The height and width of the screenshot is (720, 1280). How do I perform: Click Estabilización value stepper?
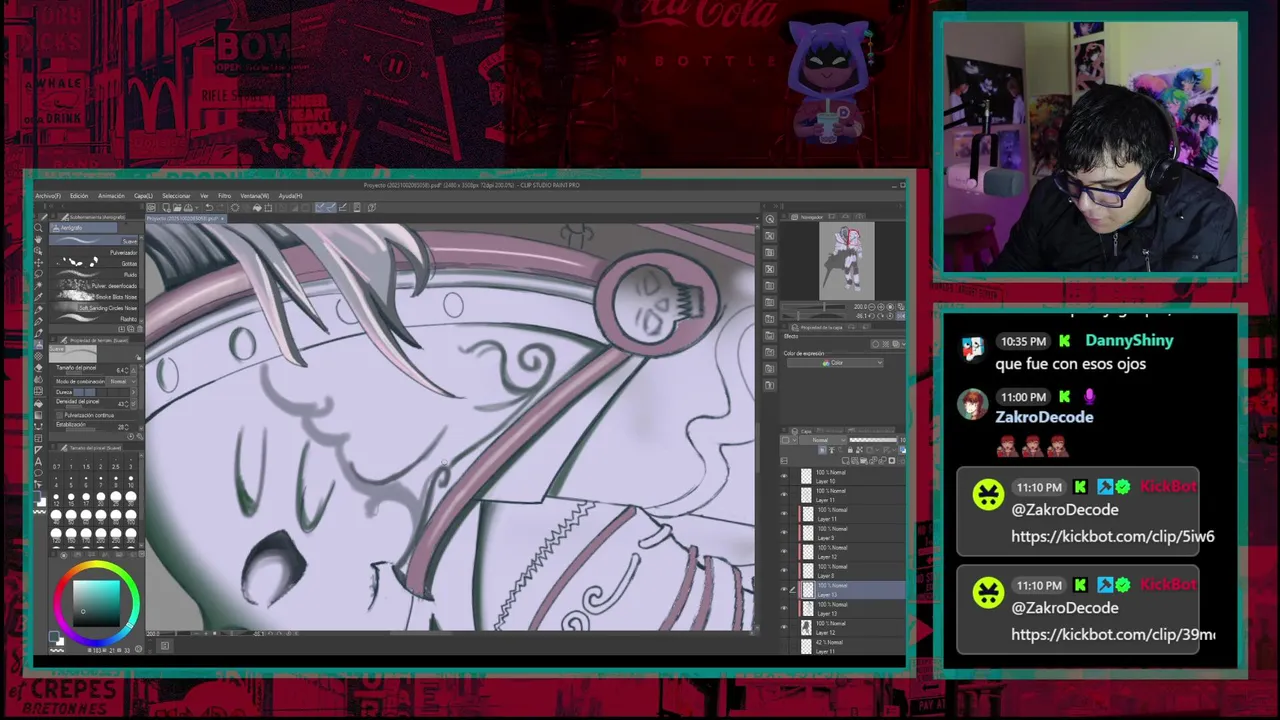pos(126,427)
